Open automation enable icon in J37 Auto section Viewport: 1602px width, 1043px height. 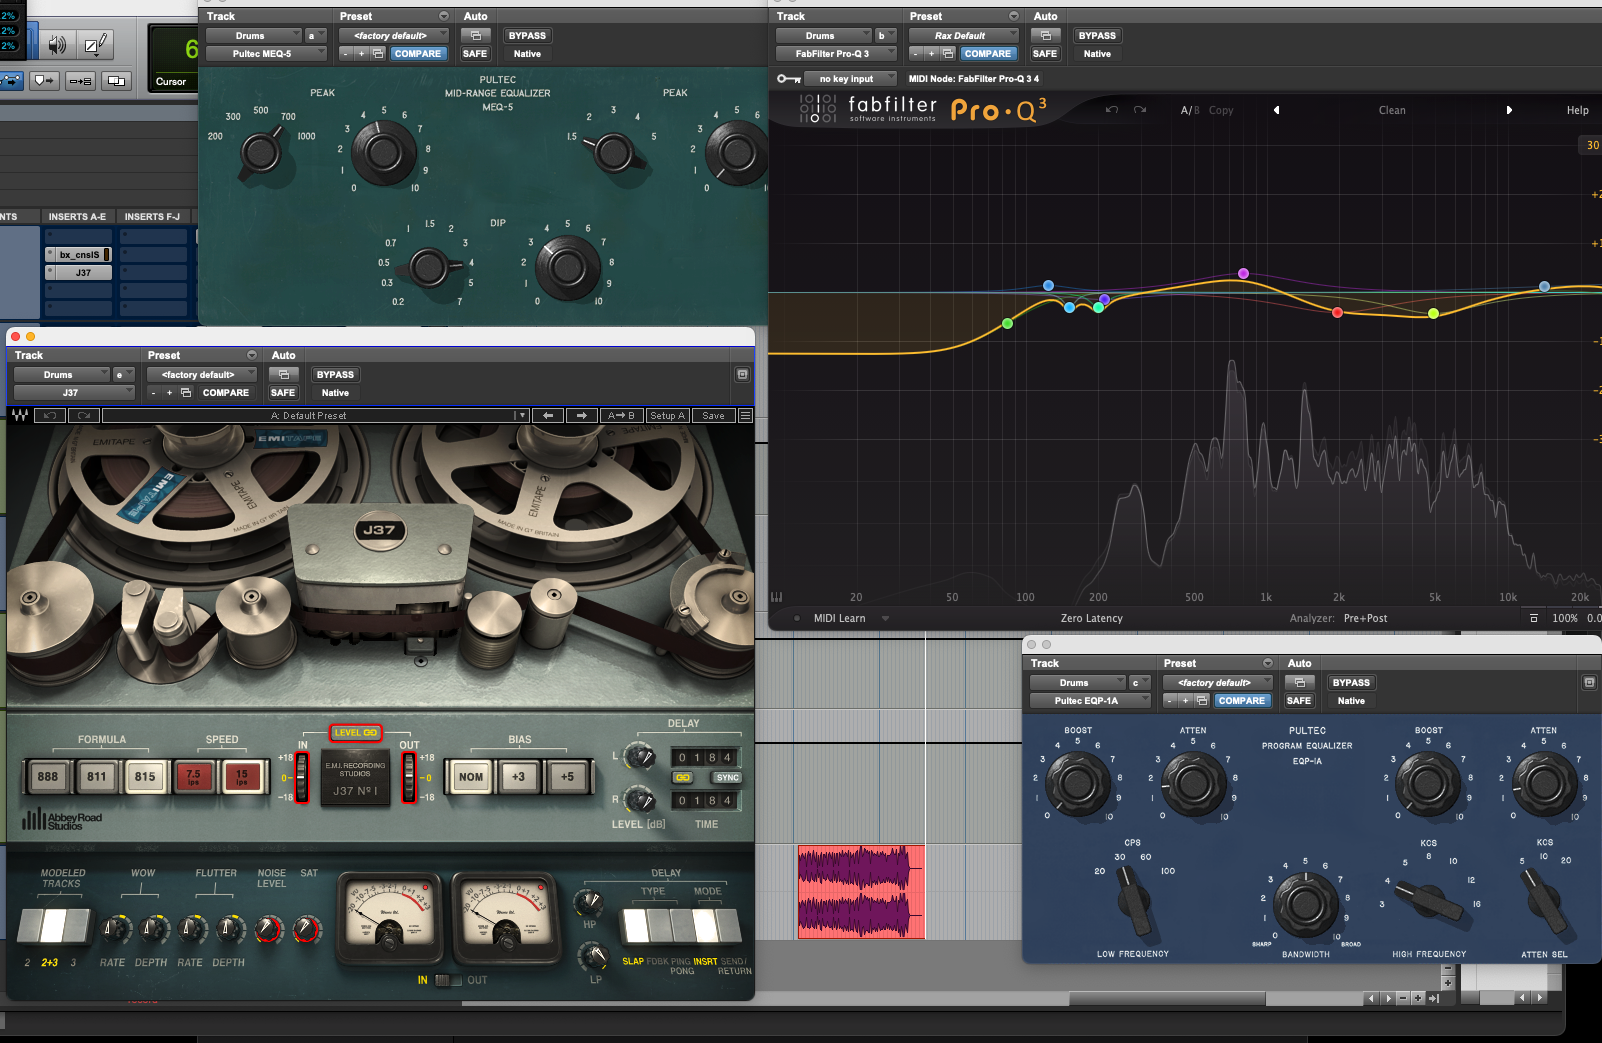coord(283,374)
